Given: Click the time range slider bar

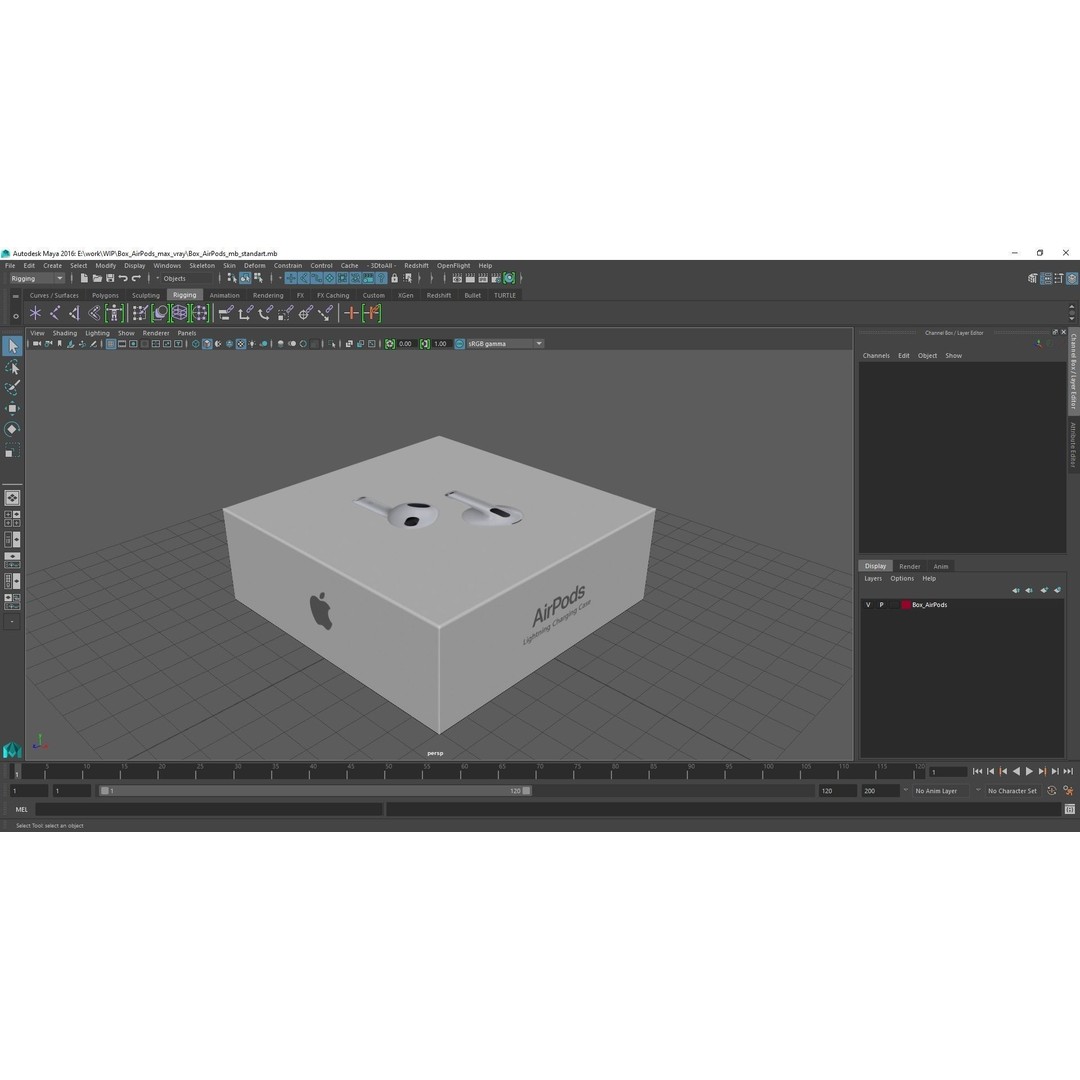Looking at the screenshot, I should click(x=315, y=791).
